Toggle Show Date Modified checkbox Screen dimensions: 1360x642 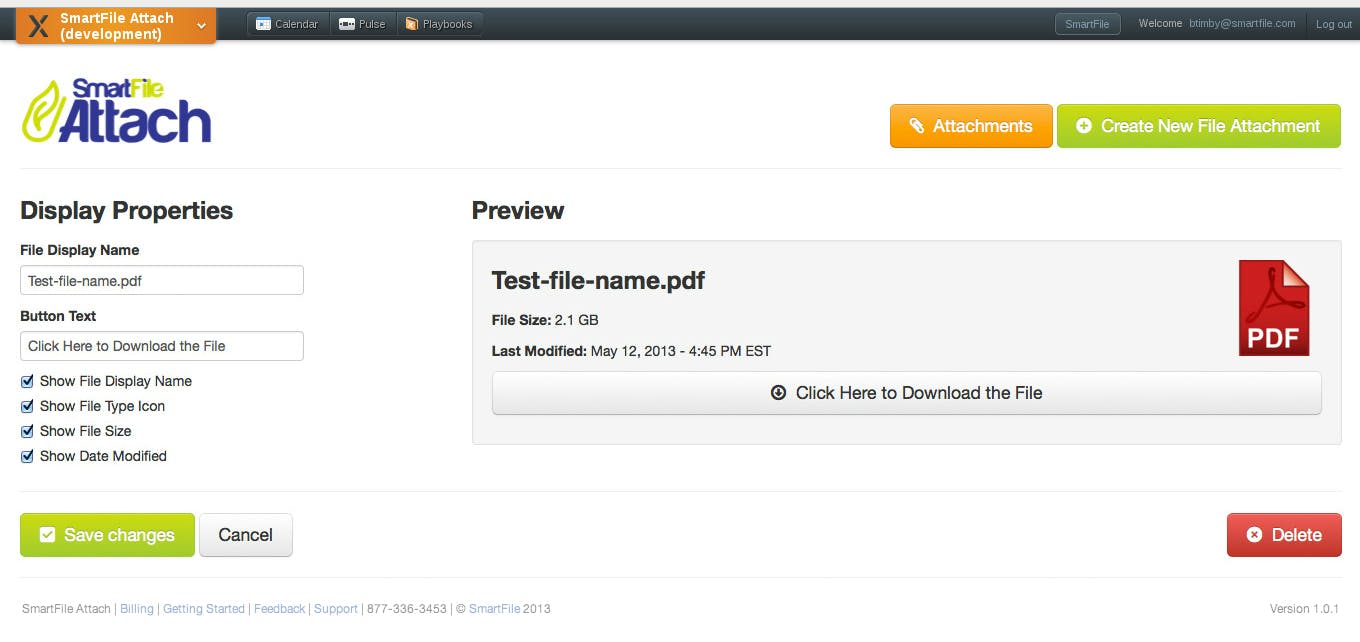click(27, 456)
